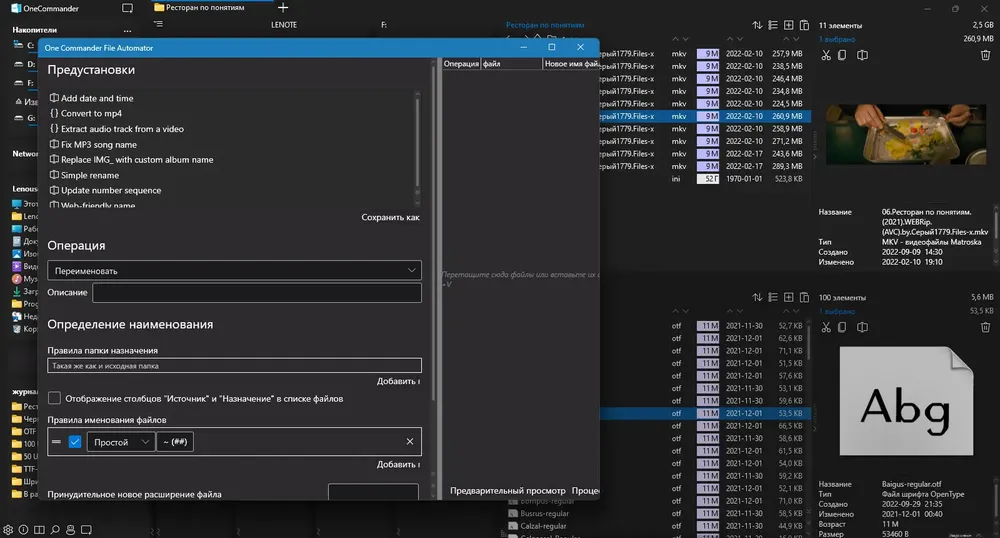
Task: Open a new tab with plus icon
Action: coord(283,8)
